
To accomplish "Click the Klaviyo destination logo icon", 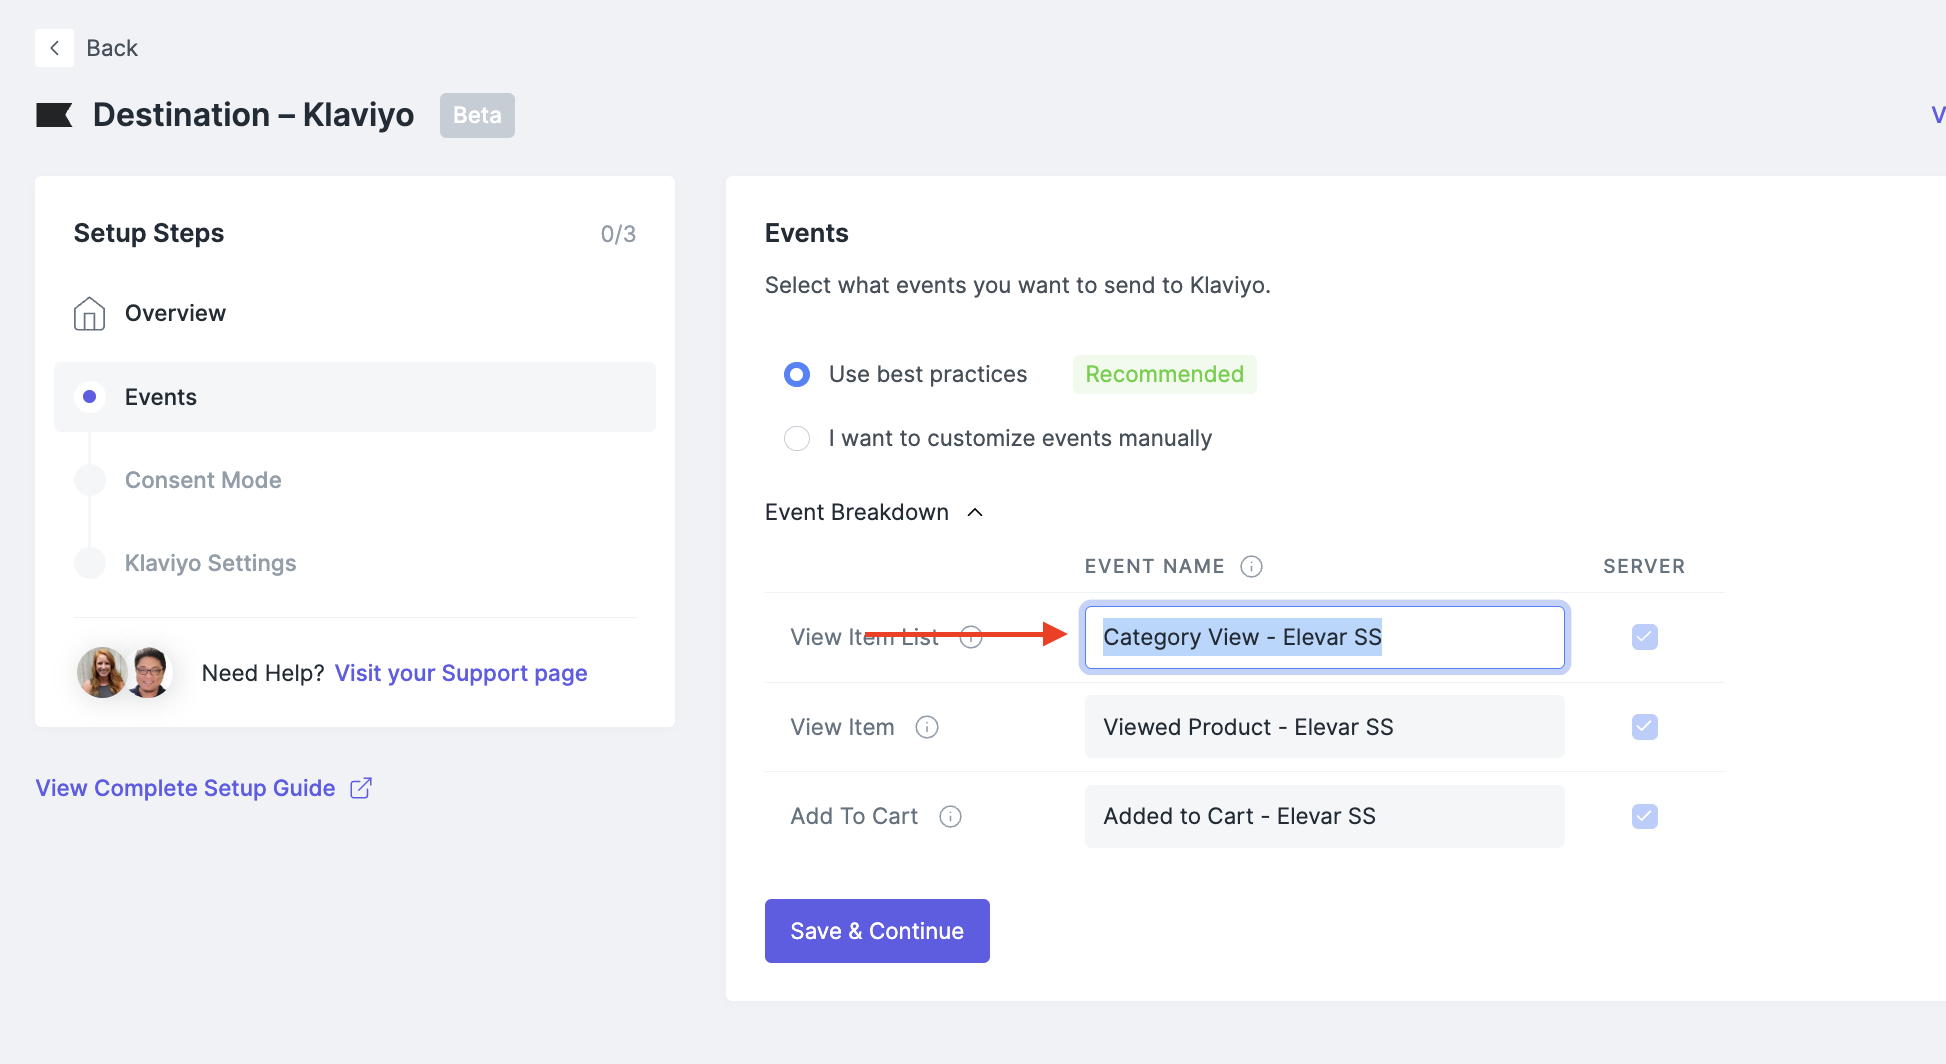I will 55,114.
